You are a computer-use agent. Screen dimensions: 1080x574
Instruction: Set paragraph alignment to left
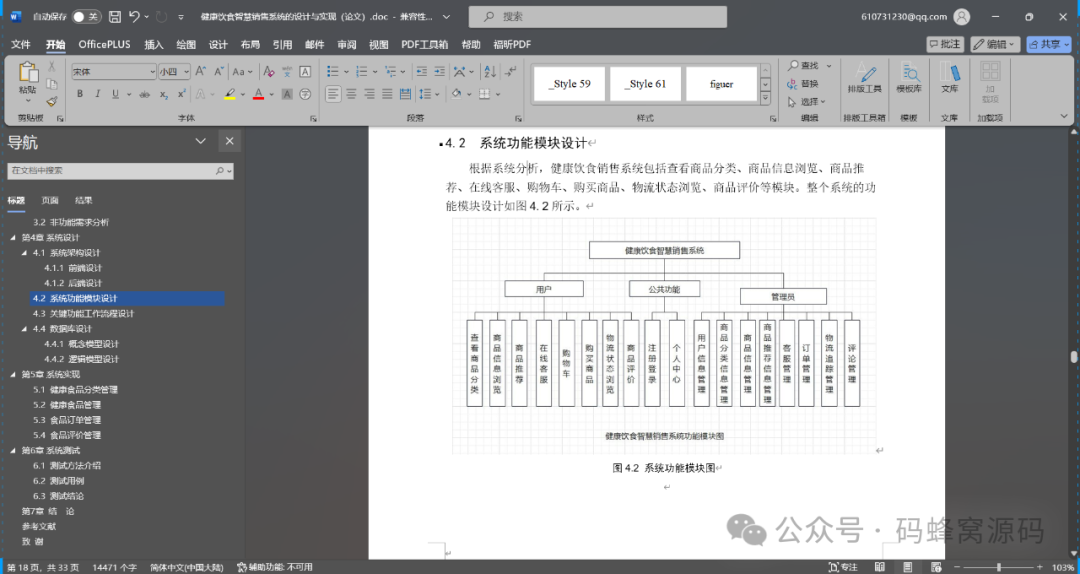tap(333, 94)
